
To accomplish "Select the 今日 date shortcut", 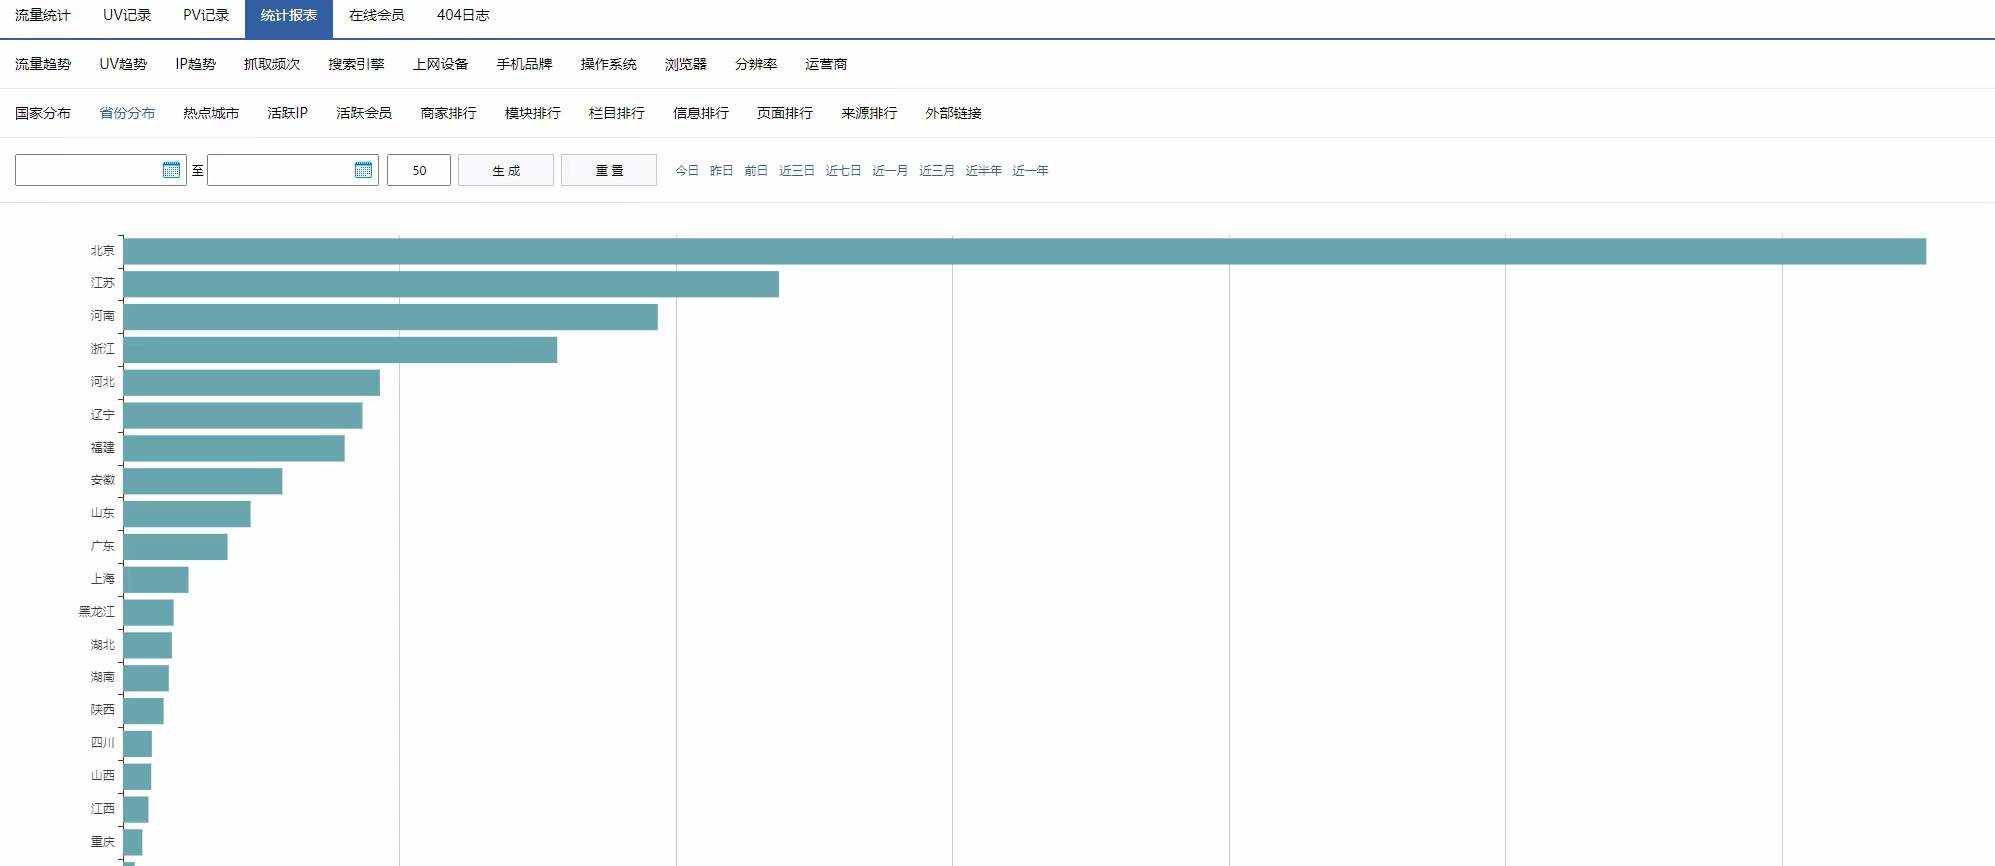I will pos(686,170).
